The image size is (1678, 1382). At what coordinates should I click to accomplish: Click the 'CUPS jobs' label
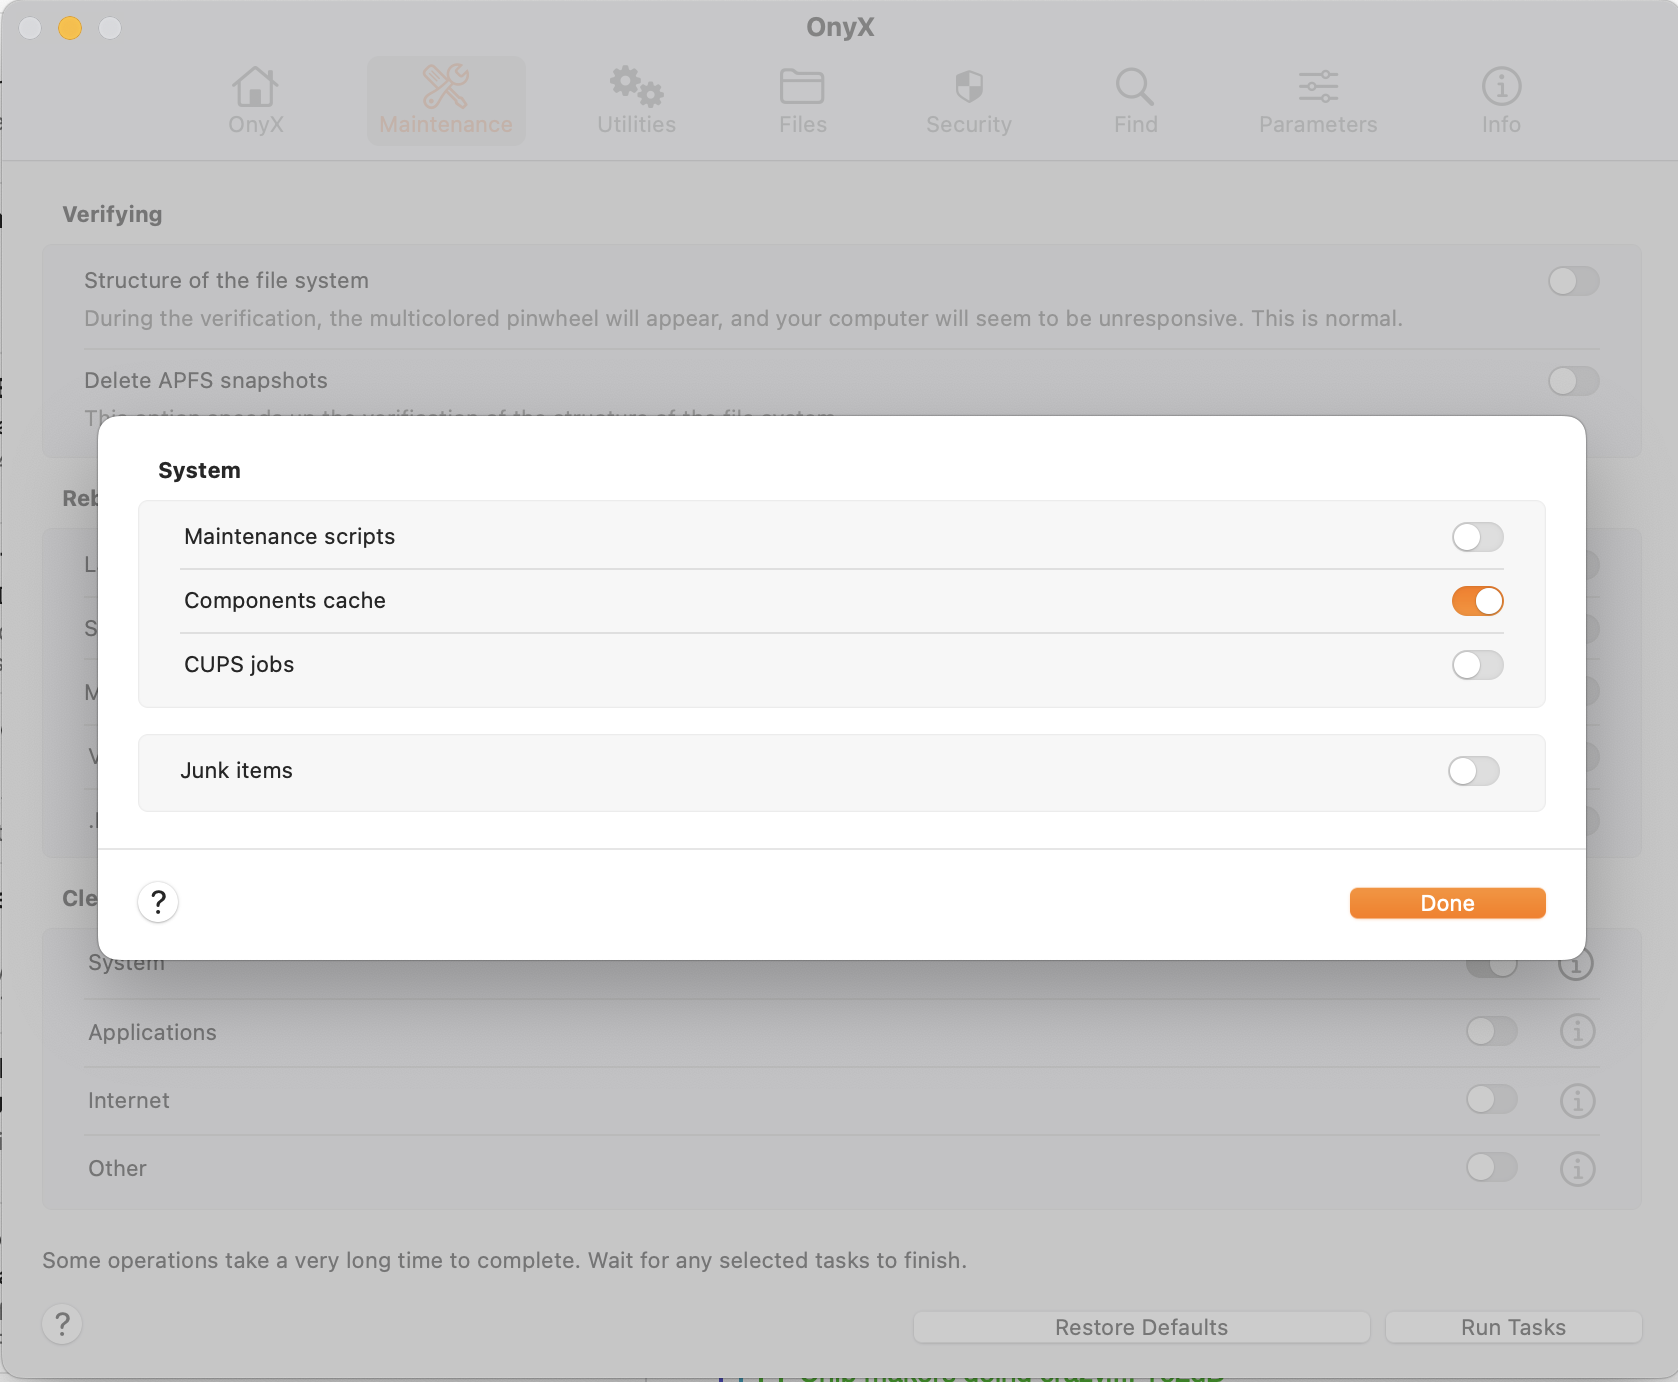(x=239, y=665)
